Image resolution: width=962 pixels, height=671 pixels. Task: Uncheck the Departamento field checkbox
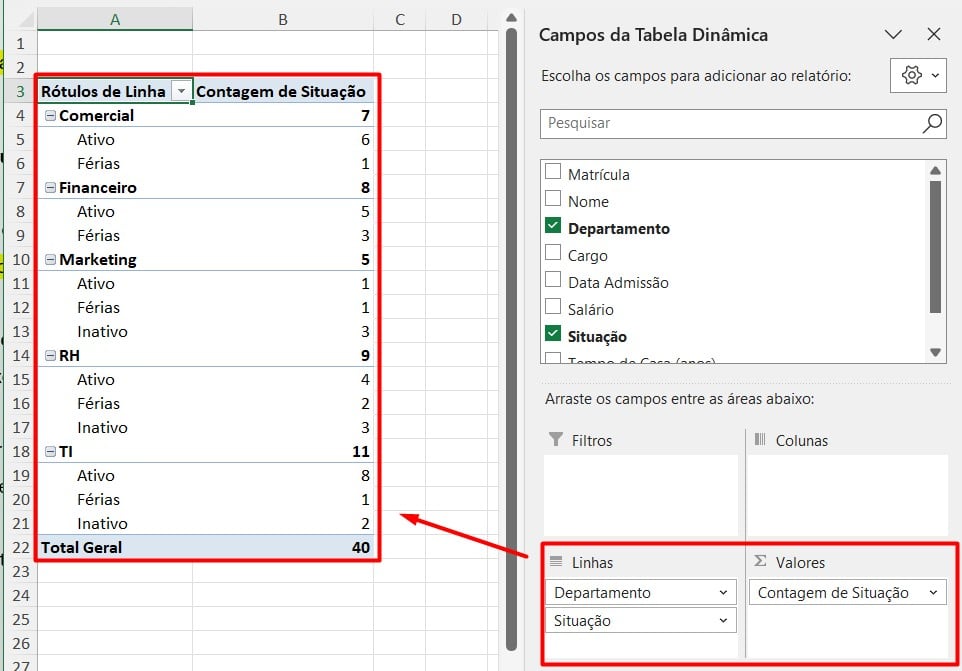tap(553, 226)
